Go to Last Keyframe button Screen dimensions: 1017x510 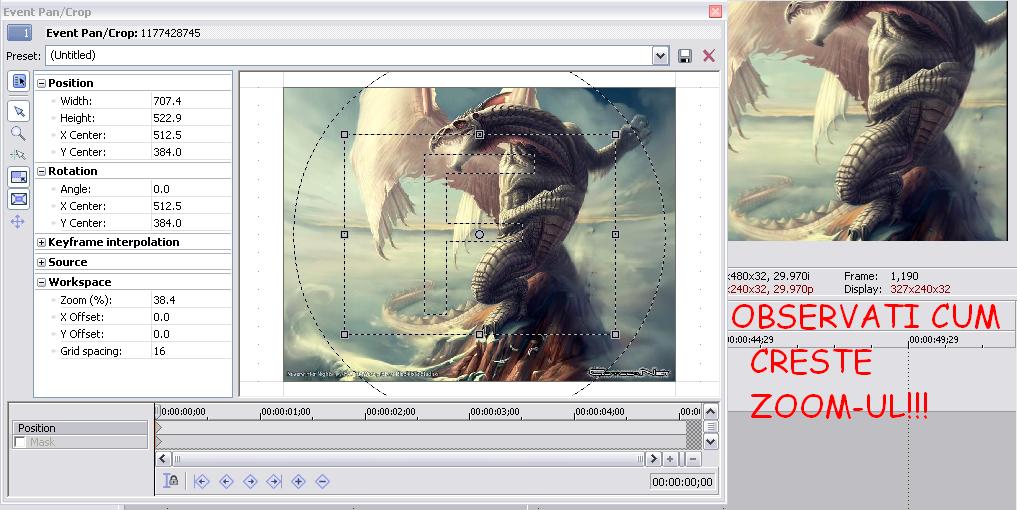274,481
